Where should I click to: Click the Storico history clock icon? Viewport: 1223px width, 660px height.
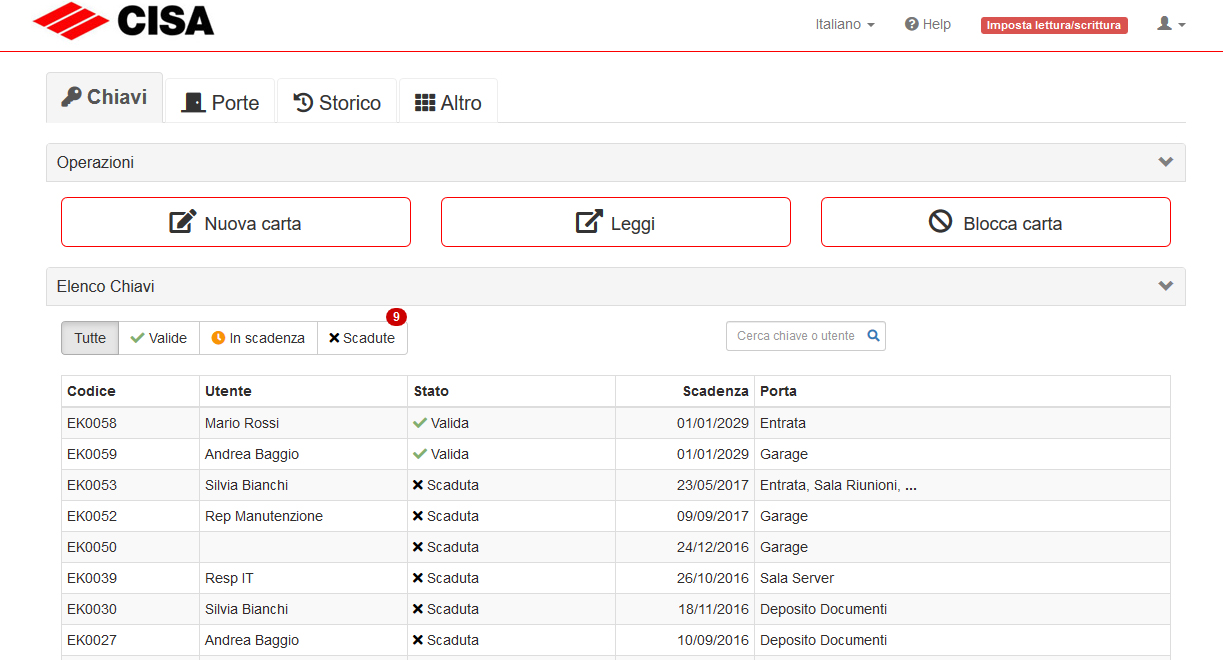(303, 102)
